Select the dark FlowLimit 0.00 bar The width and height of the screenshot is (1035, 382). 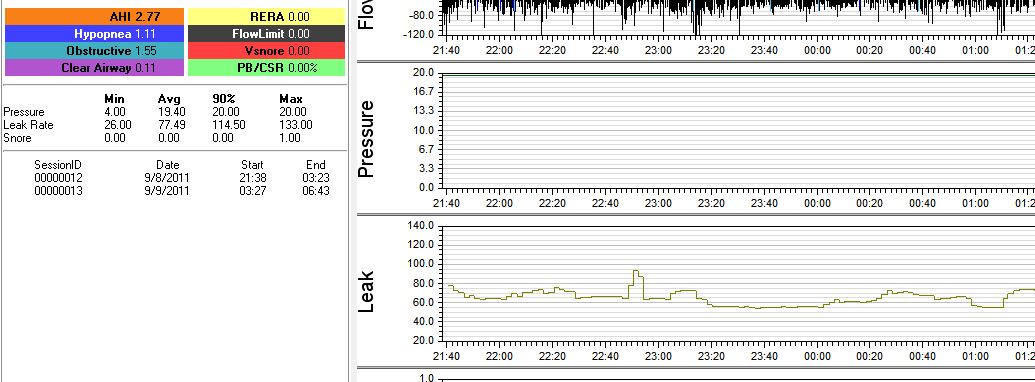pyautogui.click(x=267, y=33)
